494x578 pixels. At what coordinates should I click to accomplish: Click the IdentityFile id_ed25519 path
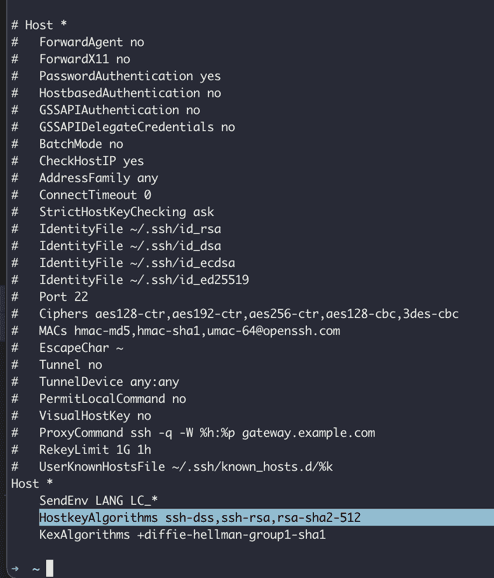189,280
